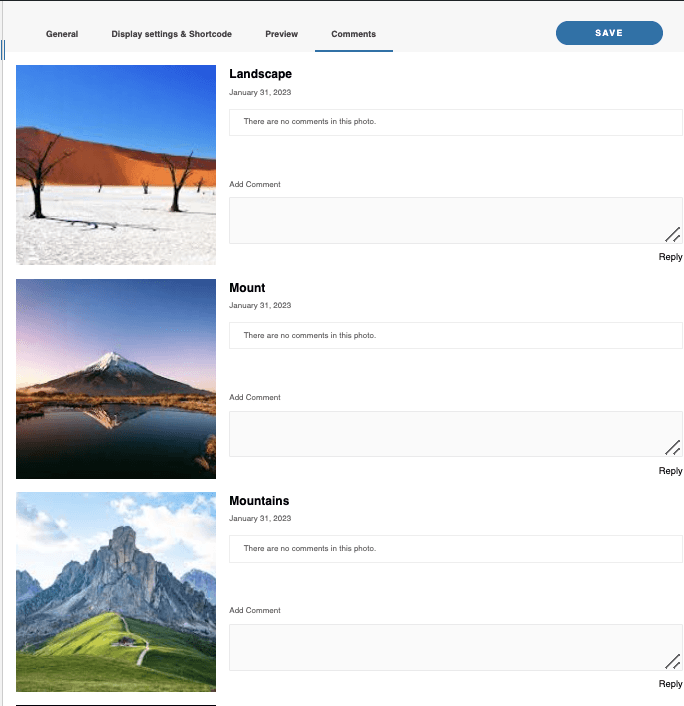Grab the Landscape comment box resize handle
Viewport: 684px width, 706px height.
tap(673, 235)
